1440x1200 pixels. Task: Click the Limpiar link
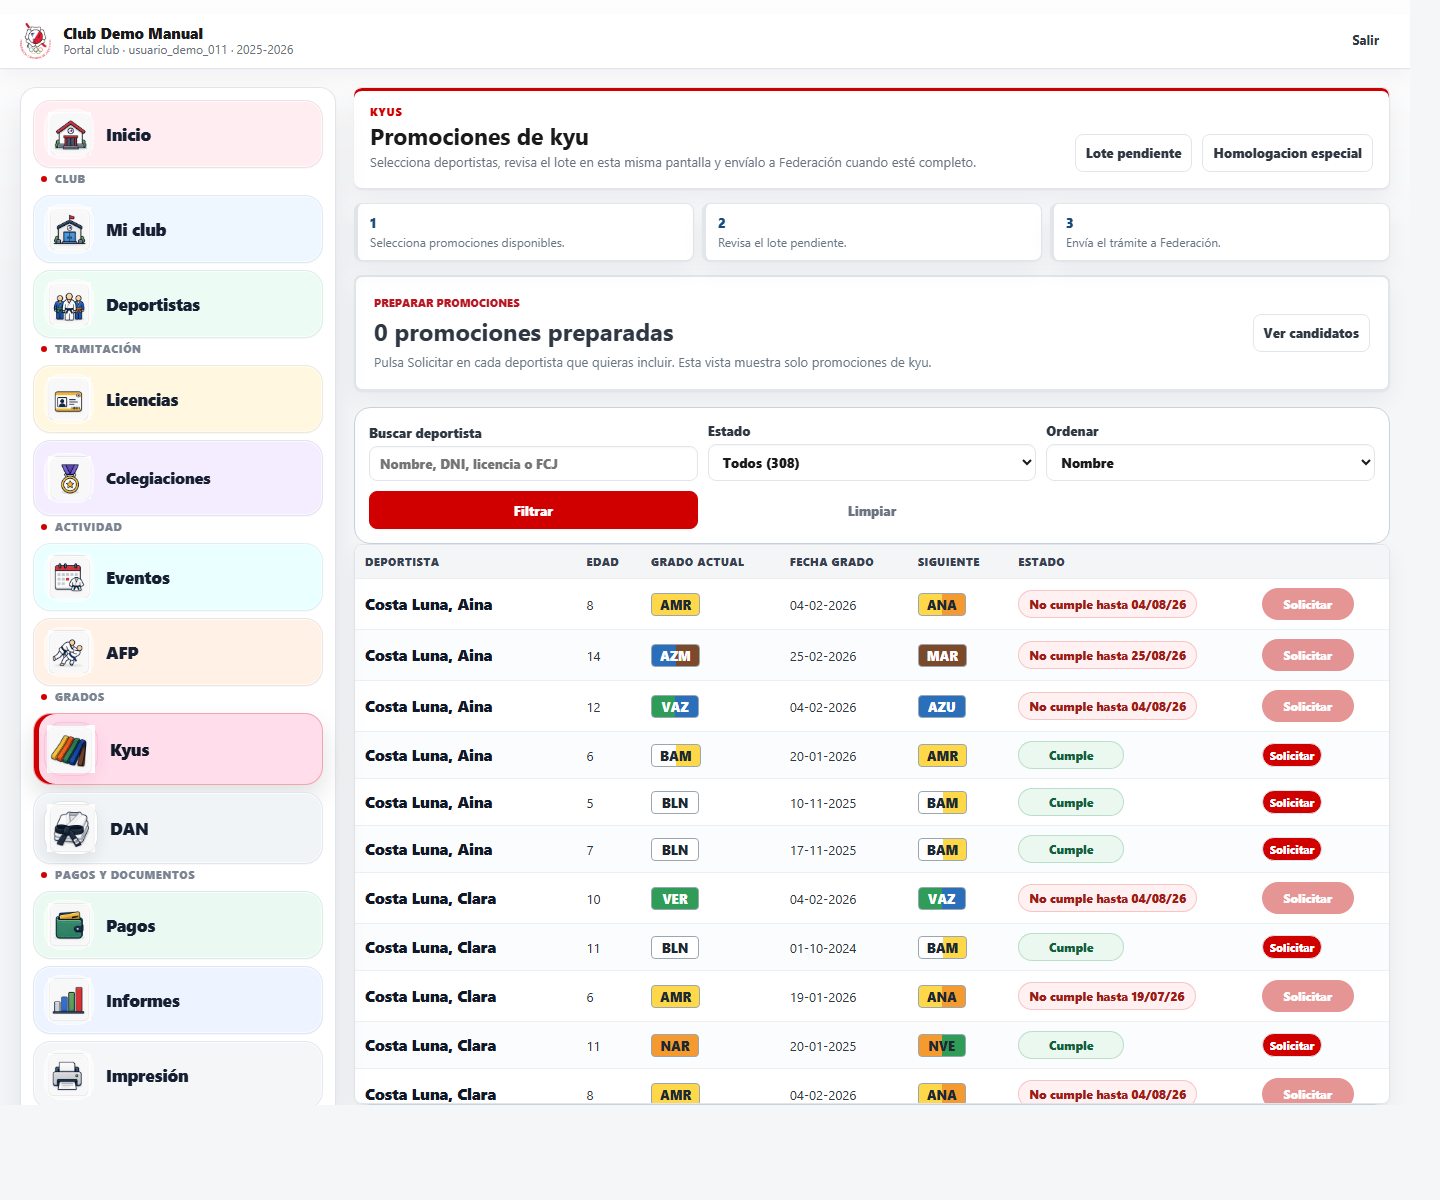tap(872, 511)
